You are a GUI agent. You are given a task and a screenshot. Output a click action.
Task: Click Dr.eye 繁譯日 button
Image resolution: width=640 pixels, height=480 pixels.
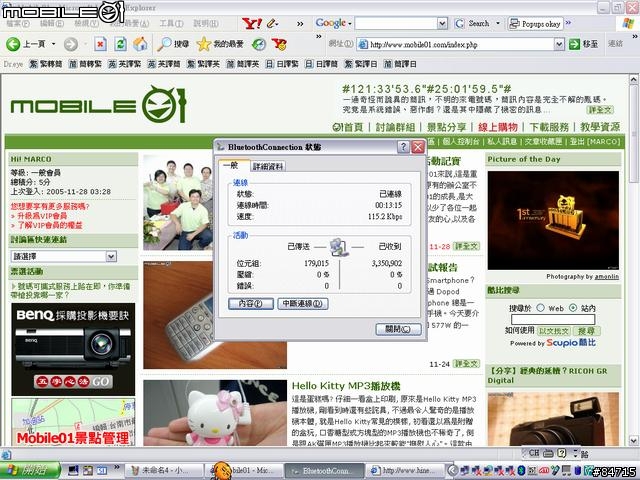361,64
